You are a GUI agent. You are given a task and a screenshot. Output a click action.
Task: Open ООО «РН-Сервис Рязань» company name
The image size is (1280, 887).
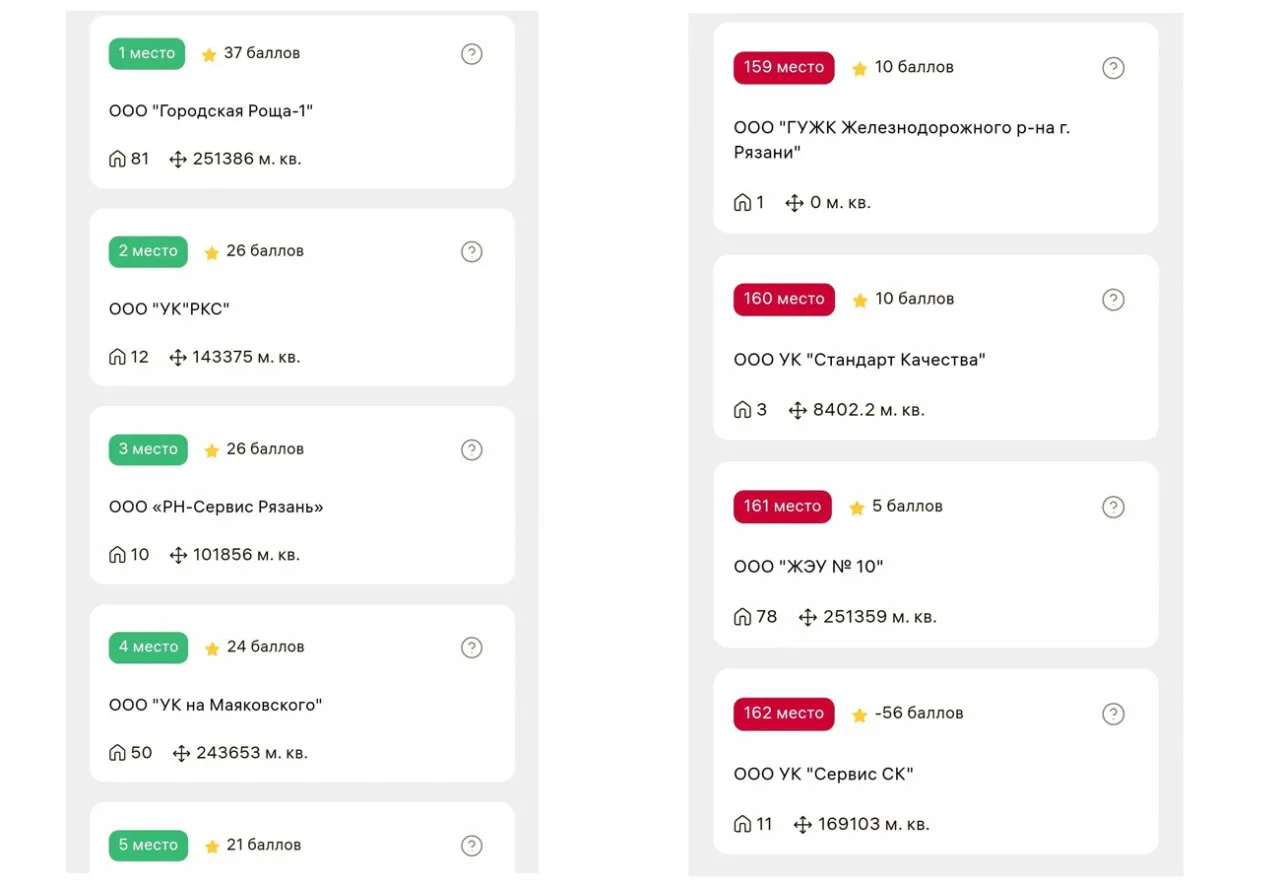pyautogui.click(x=216, y=507)
